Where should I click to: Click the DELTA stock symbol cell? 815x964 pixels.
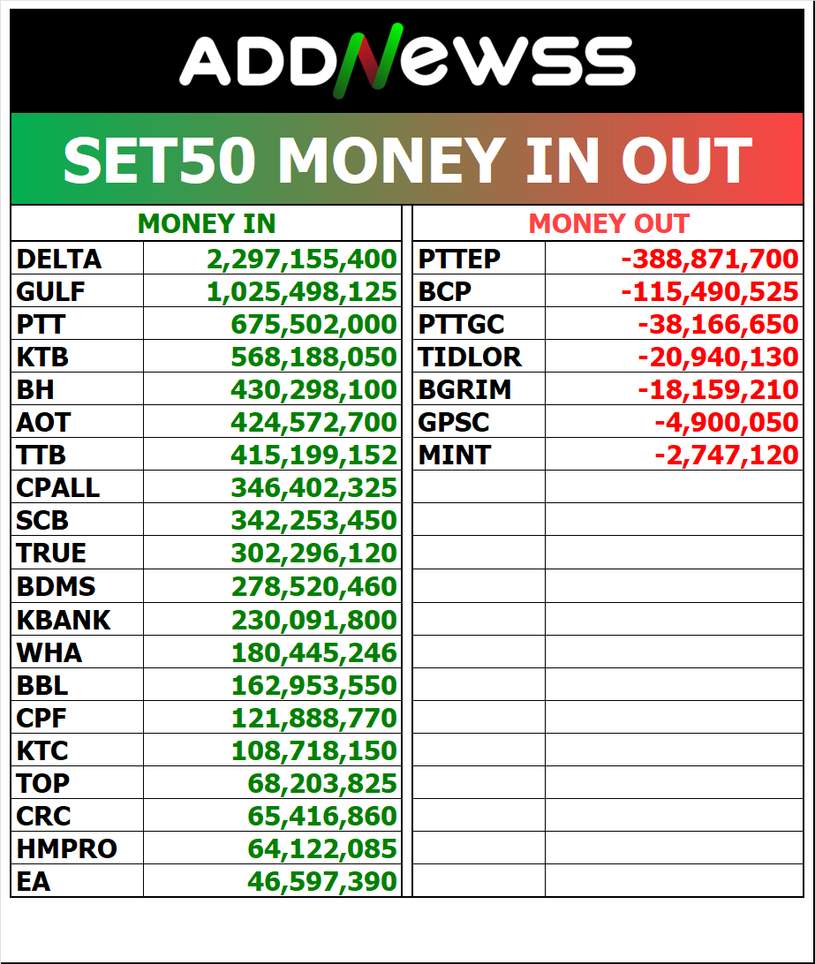tap(59, 260)
